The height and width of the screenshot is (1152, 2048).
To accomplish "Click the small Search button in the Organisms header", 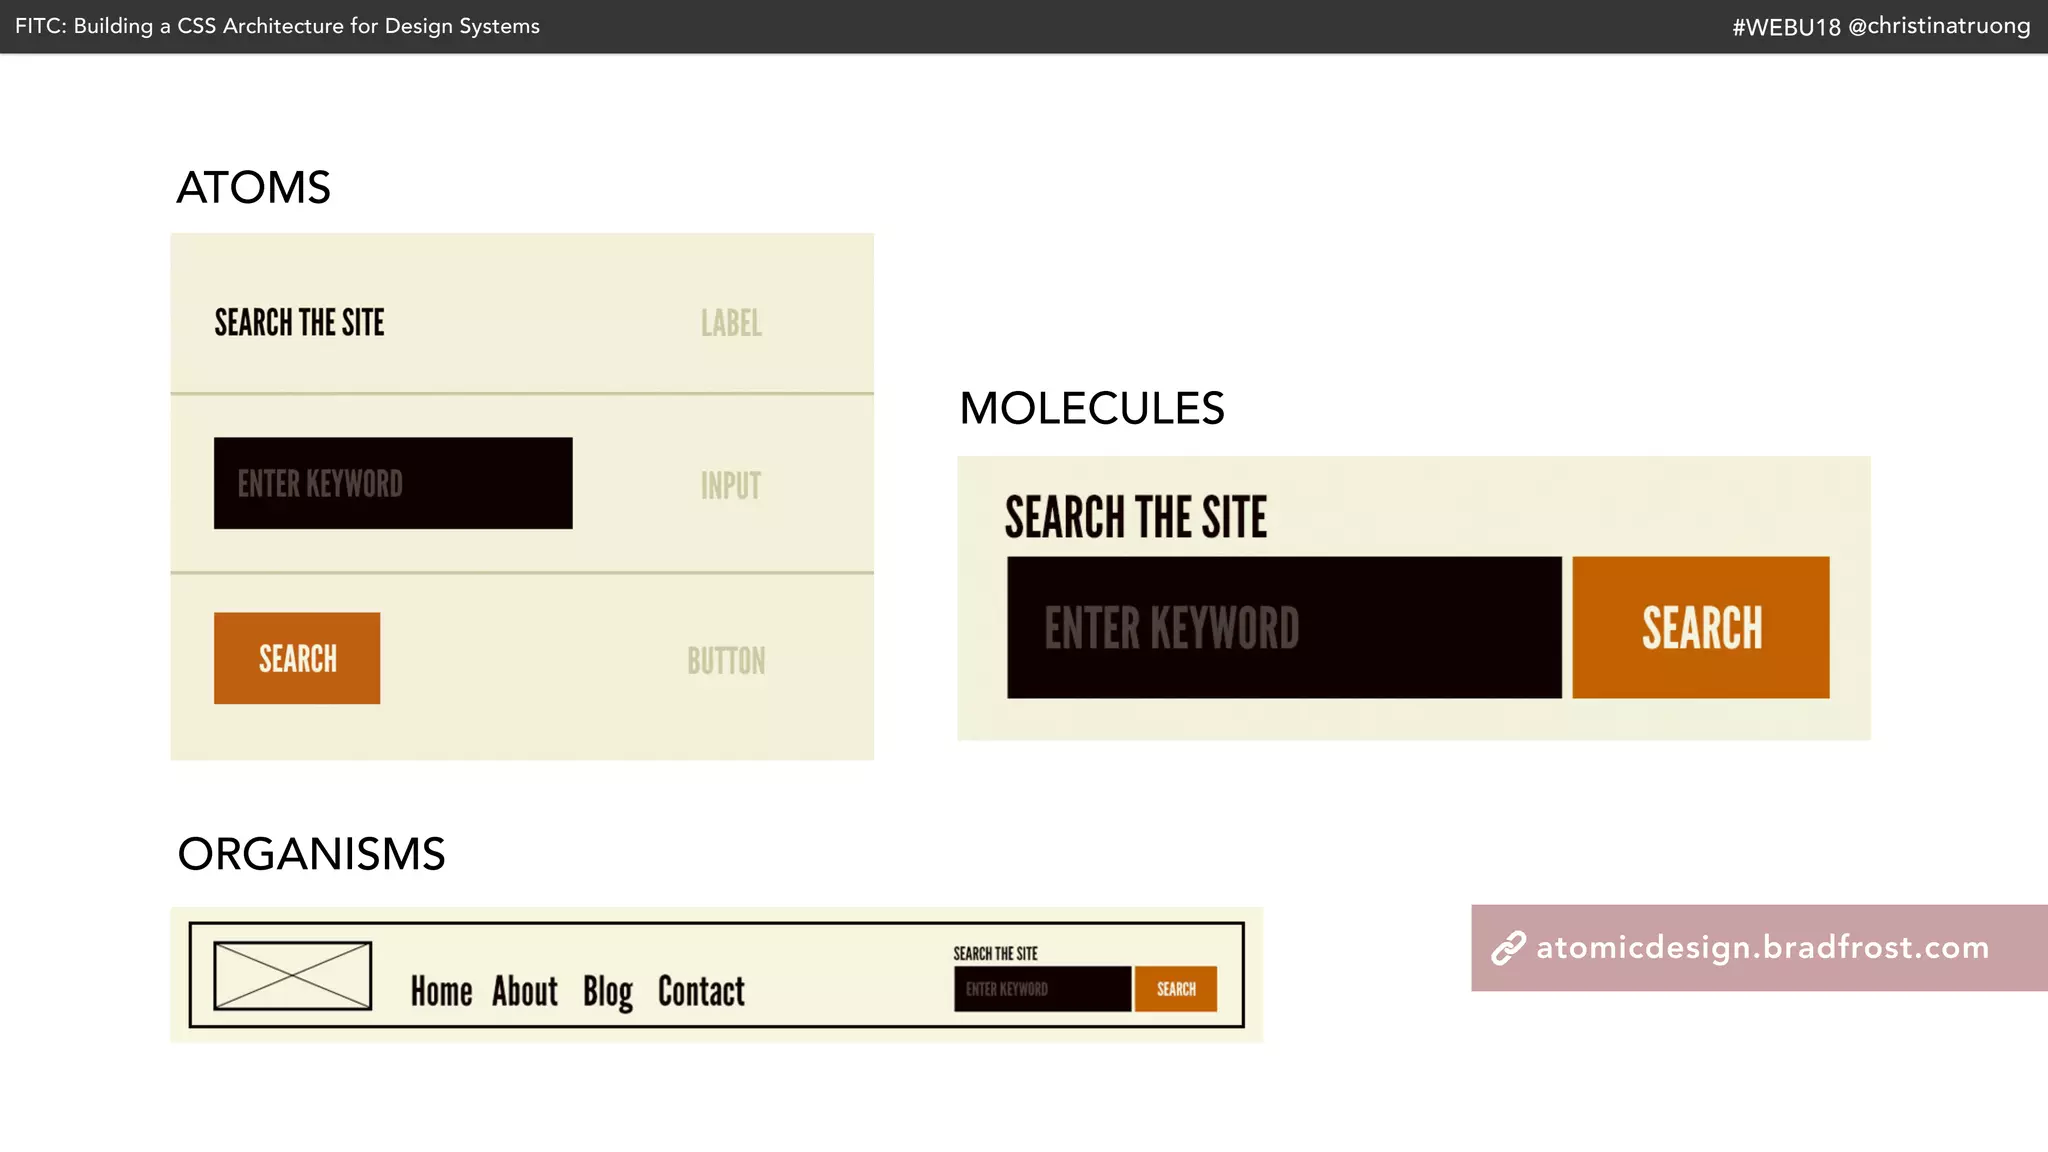I will pos(1176,989).
